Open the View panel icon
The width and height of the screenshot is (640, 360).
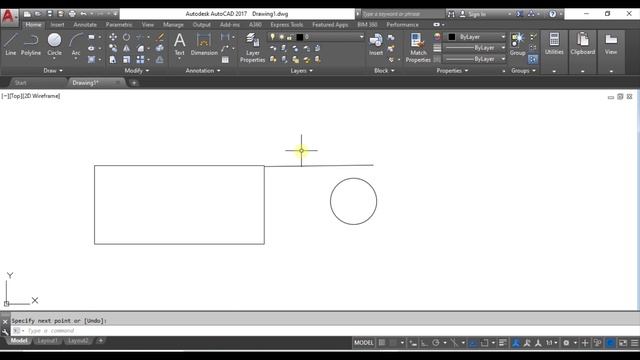tap(611, 43)
